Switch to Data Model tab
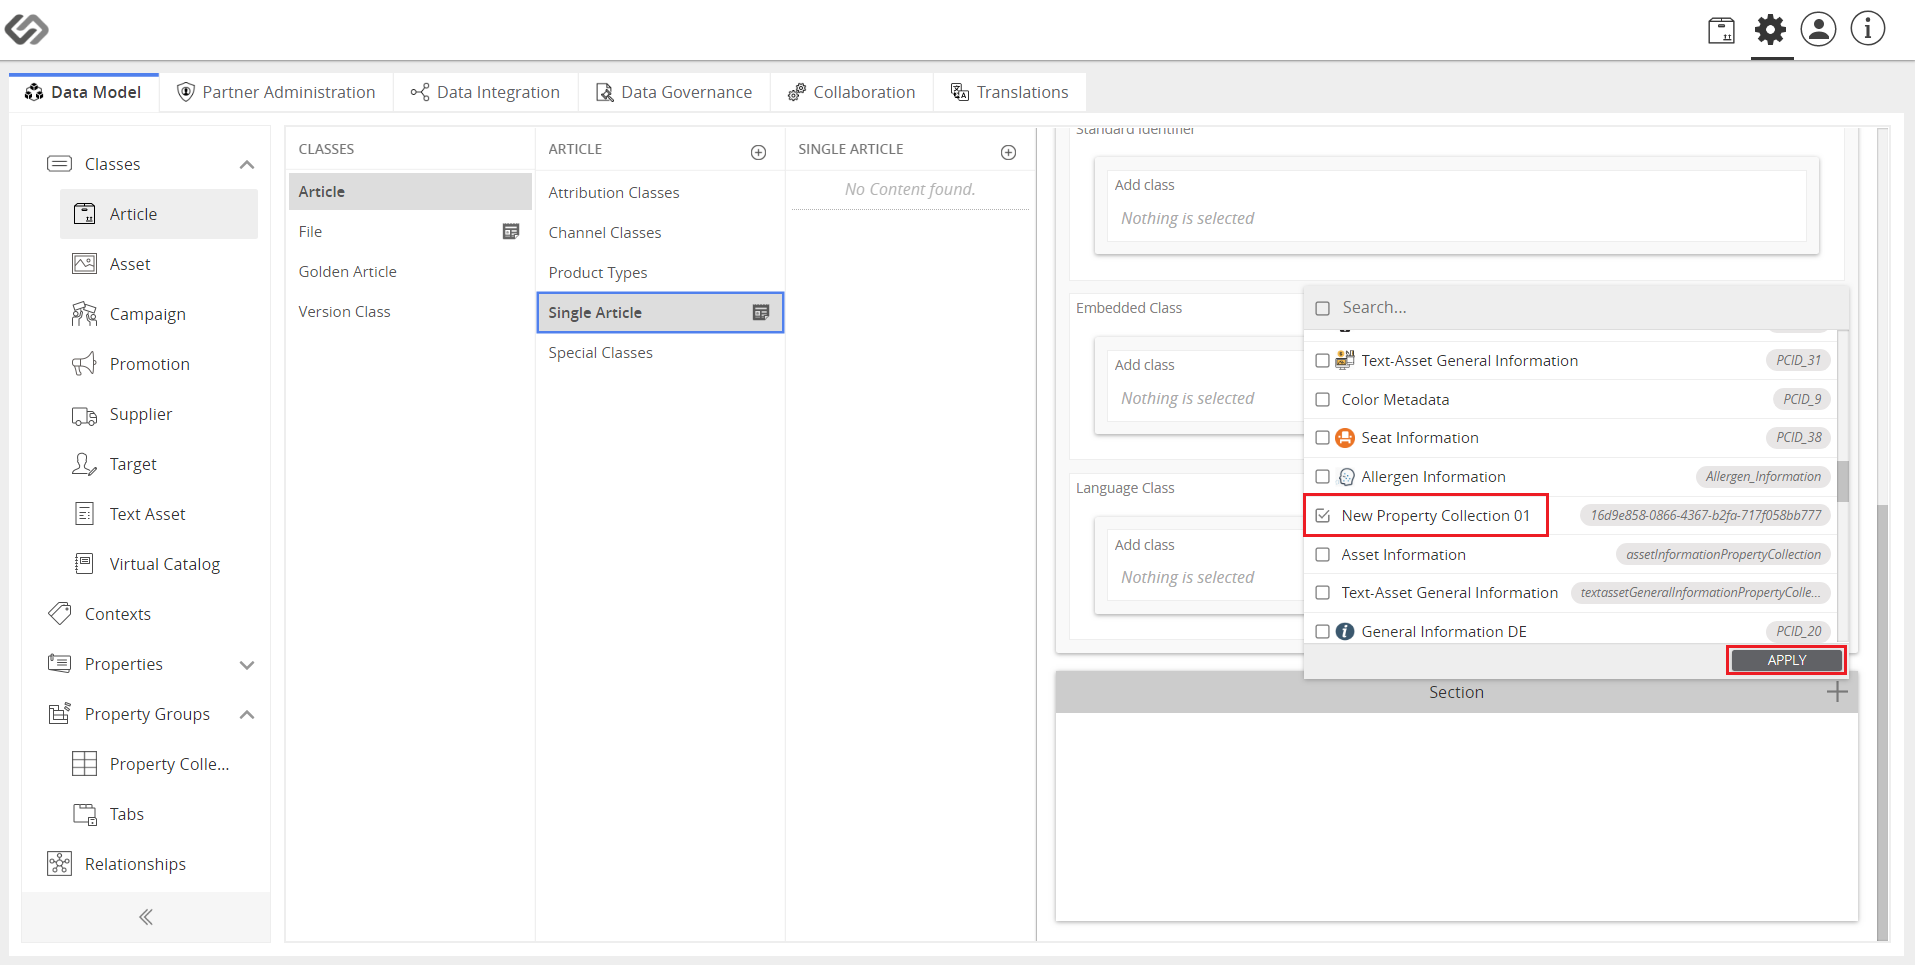The width and height of the screenshot is (1915, 965). point(84,92)
